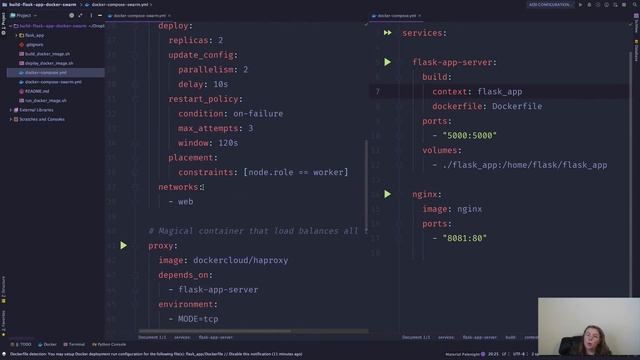Click the docker-compose-swarm.yml breadcrumb at top
640x360 pixels.
coord(116,4)
